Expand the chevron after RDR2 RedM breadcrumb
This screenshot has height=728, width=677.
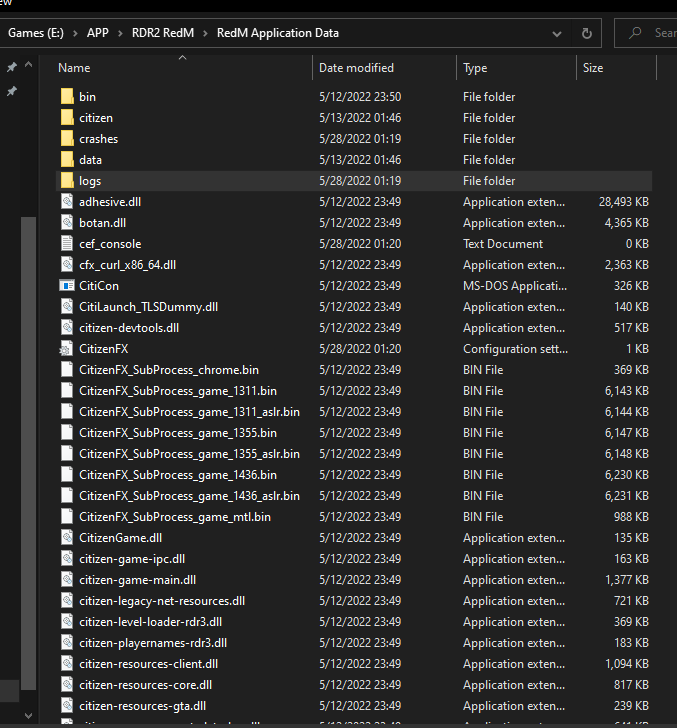pos(205,33)
